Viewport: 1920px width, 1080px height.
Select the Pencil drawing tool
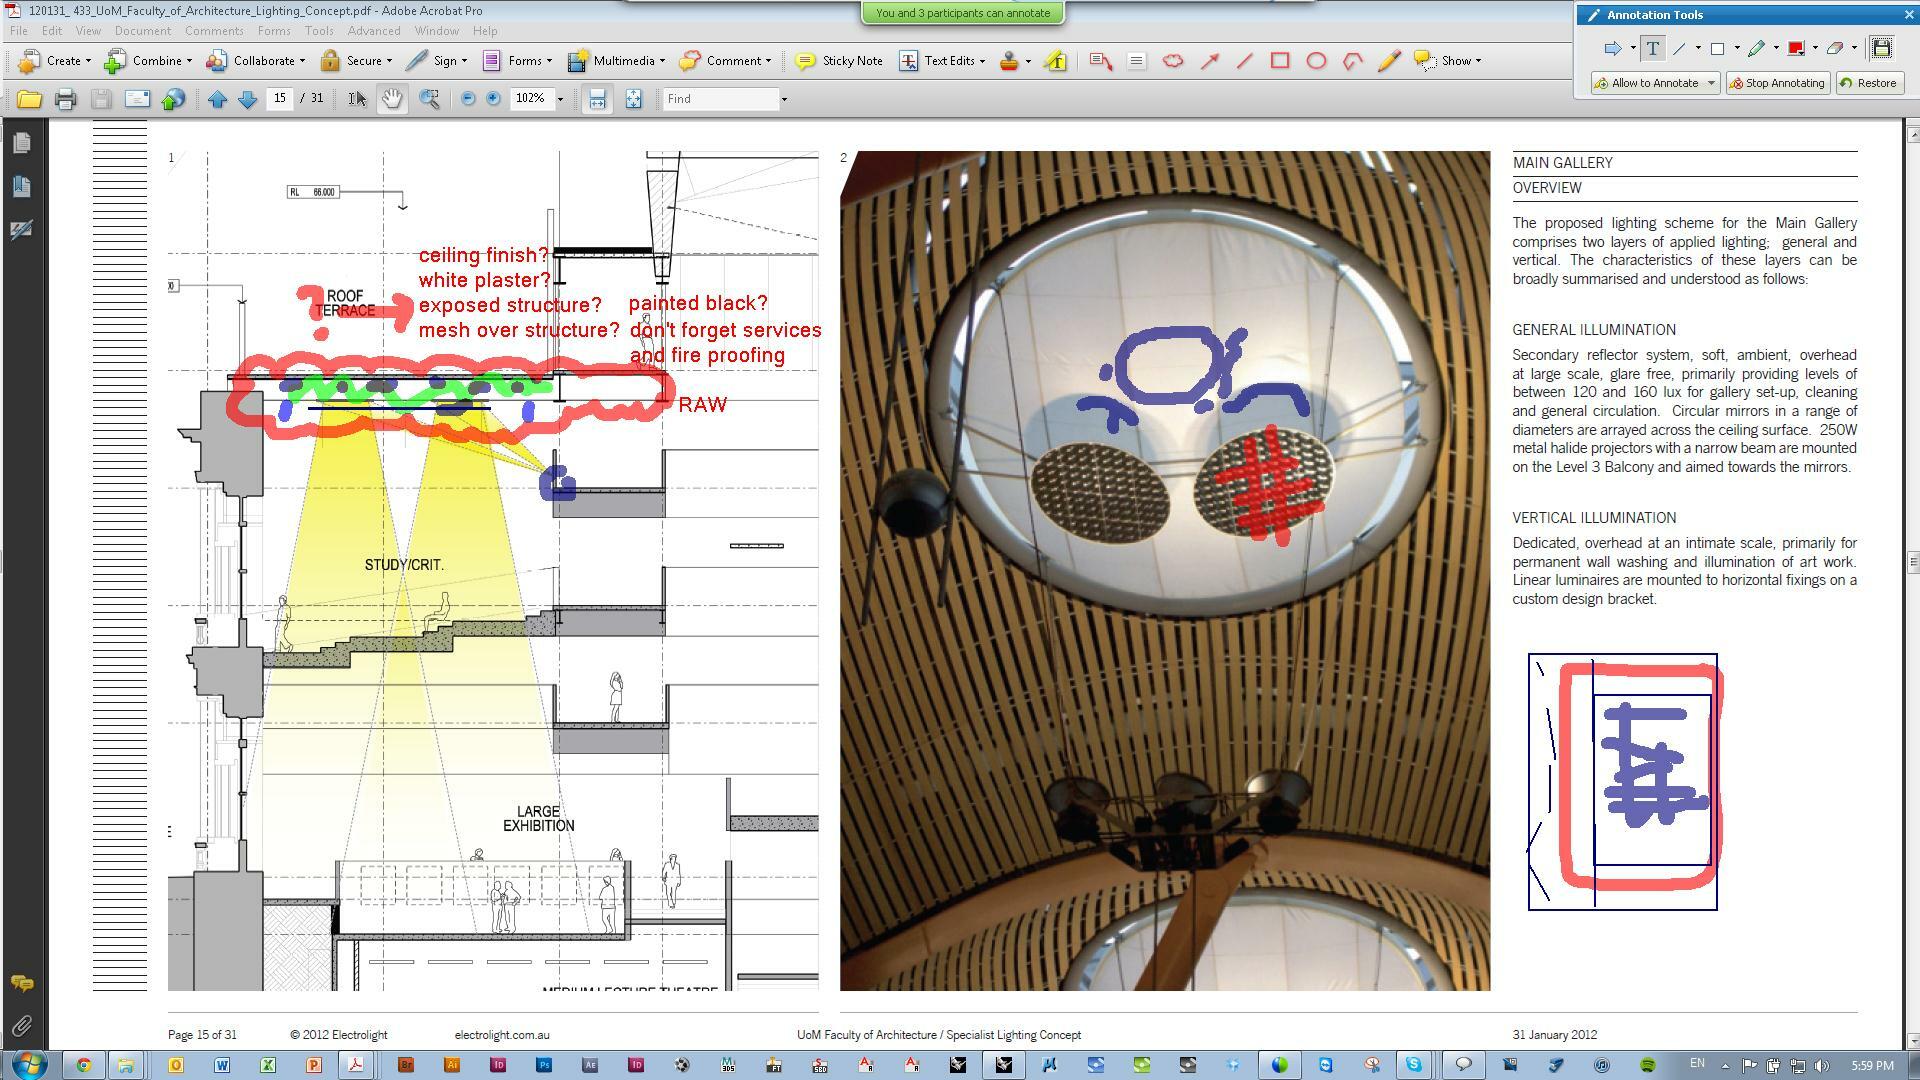(1388, 61)
